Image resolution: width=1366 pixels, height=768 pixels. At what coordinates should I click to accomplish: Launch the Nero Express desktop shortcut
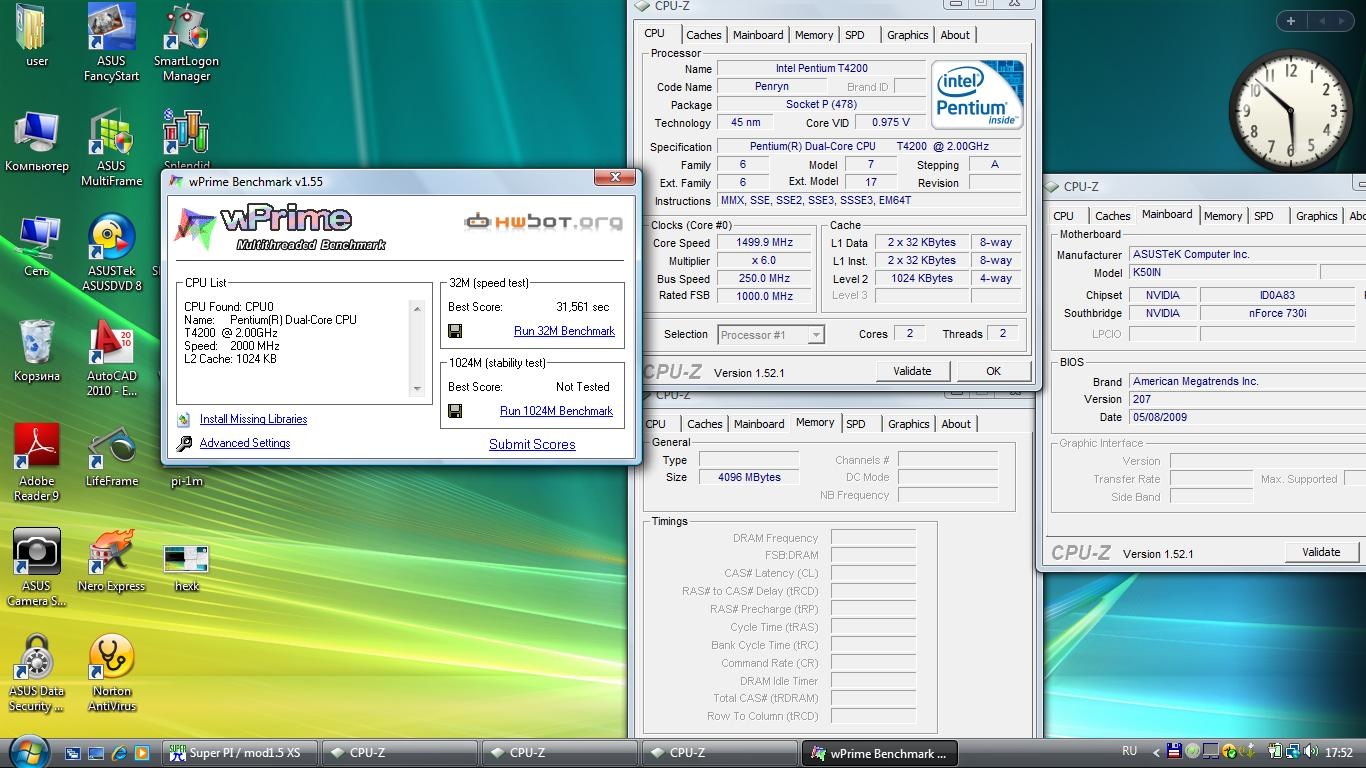pyautogui.click(x=111, y=561)
